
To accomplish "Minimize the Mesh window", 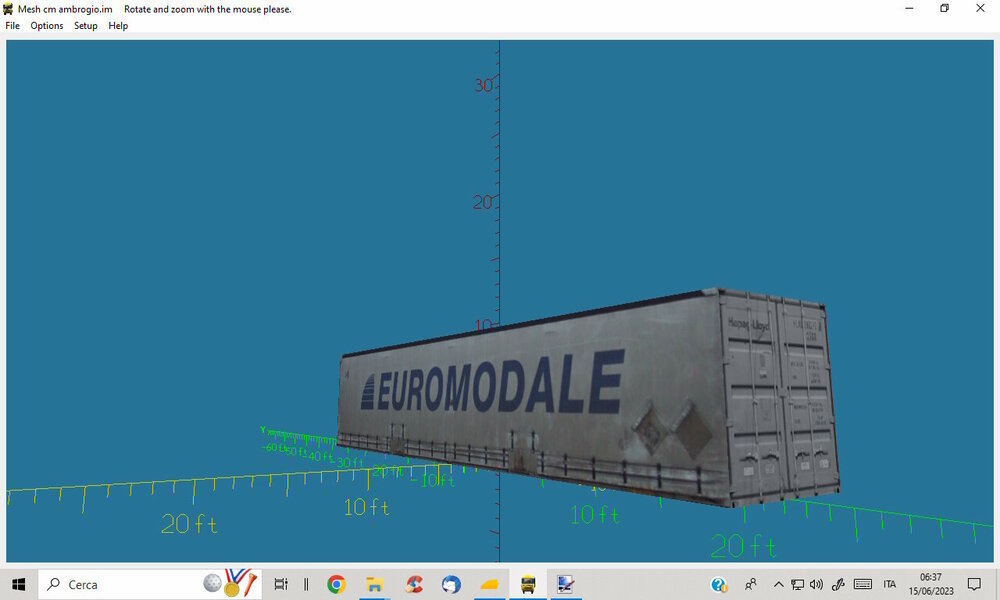I will pos(909,8).
